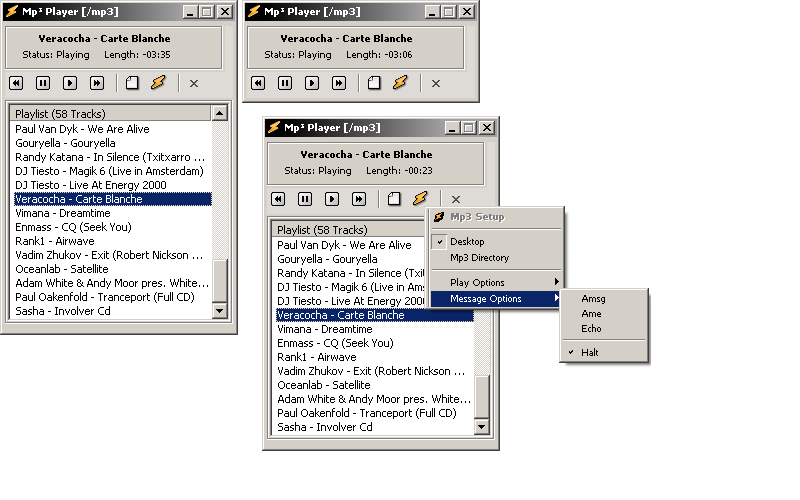Image resolution: width=800 pixels, height=500 pixels.
Task: Select Mp3 Directory menu entry
Action: coord(495,258)
